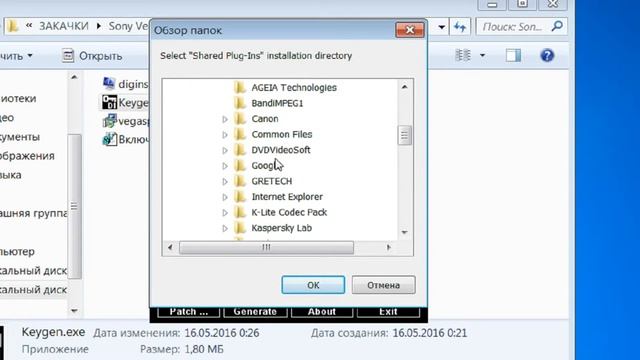The image size is (640, 360).
Task: Expand the K-Lite Codec Pack node
Action: (225, 213)
